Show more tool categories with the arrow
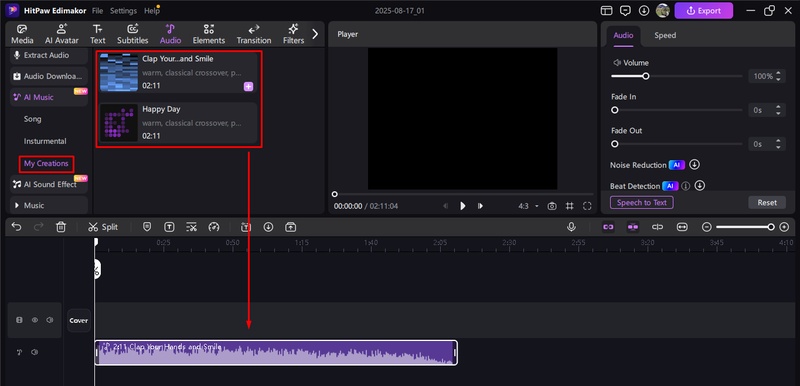The width and height of the screenshot is (800, 386). point(315,34)
